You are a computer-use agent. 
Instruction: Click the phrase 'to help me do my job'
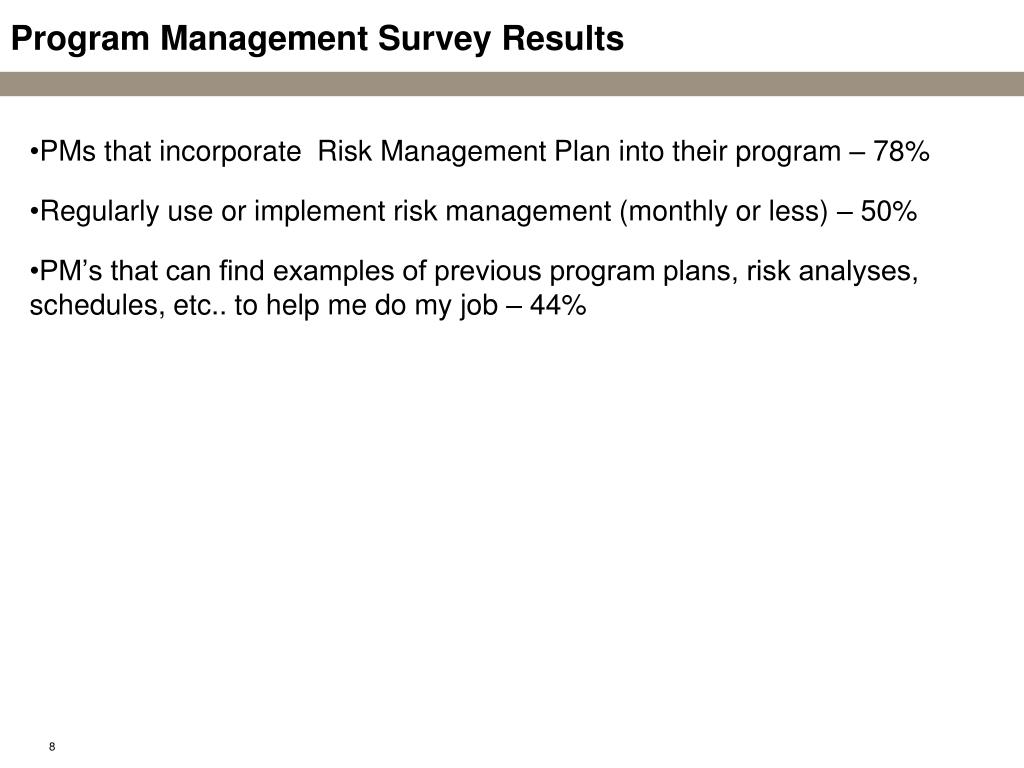(x=366, y=306)
